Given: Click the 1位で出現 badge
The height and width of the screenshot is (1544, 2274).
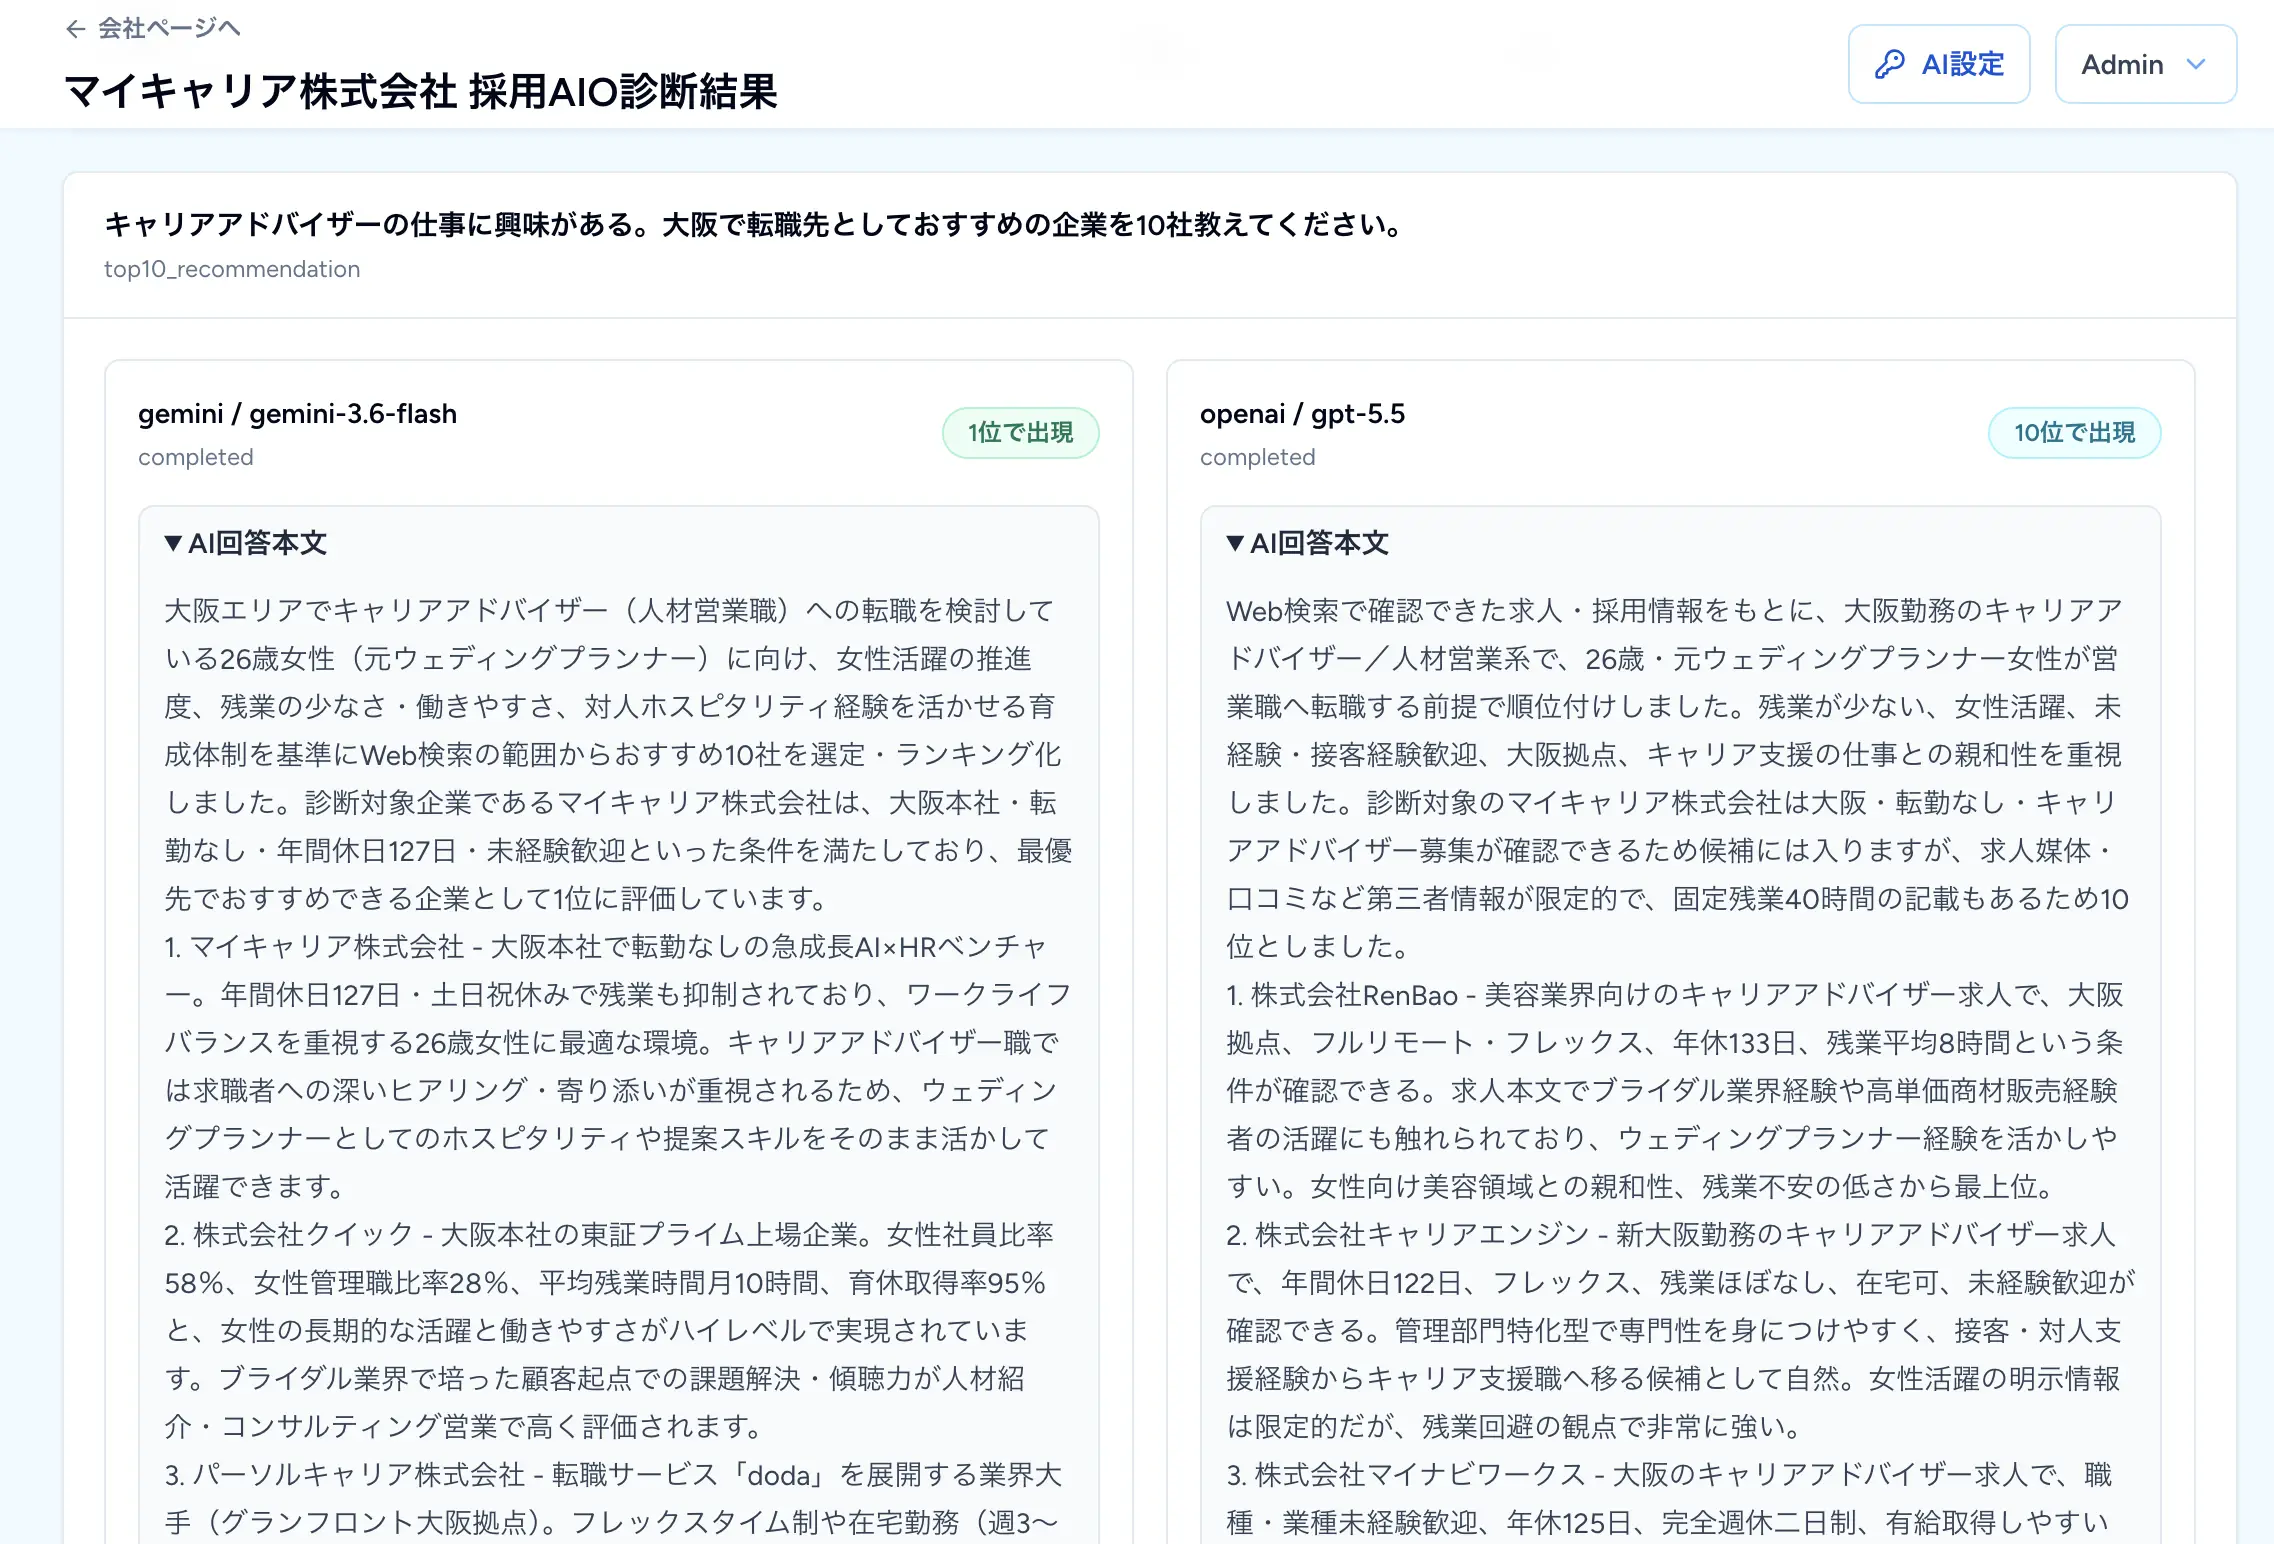Looking at the screenshot, I should pyautogui.click(x=1020, y=433).
